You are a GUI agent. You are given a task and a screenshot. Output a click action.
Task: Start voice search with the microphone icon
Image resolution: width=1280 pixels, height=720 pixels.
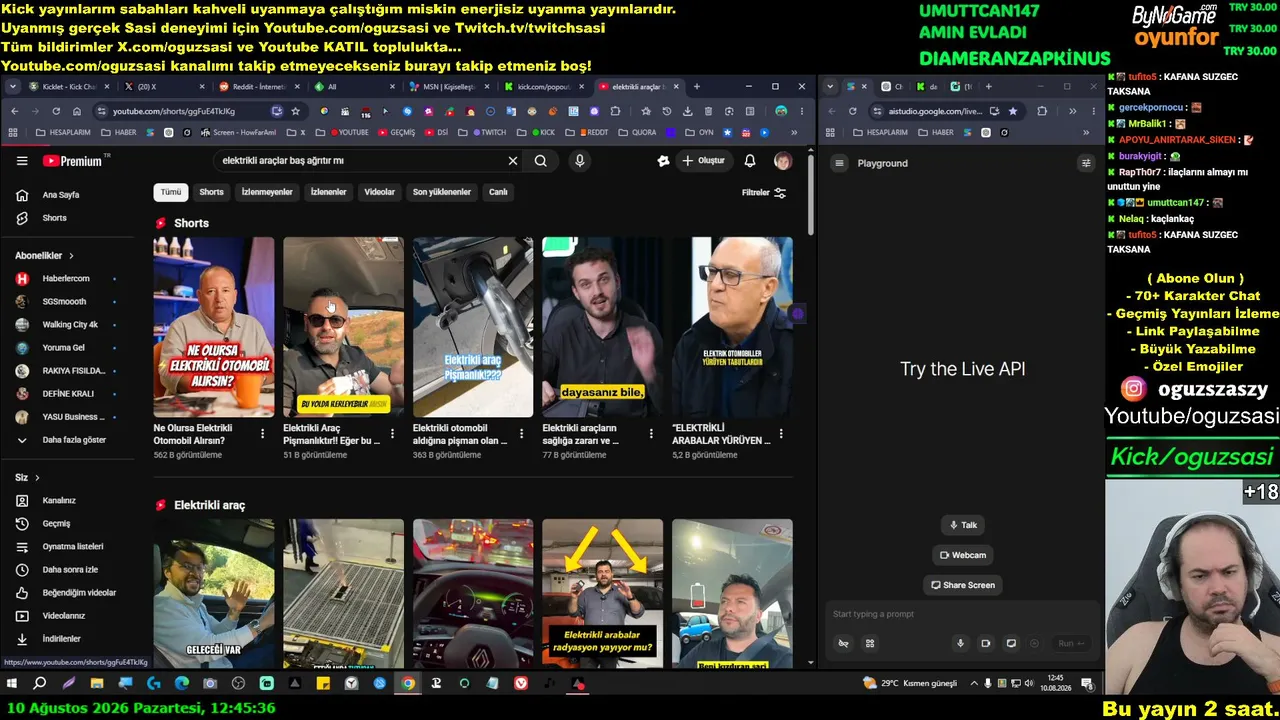tap(579, 160)
